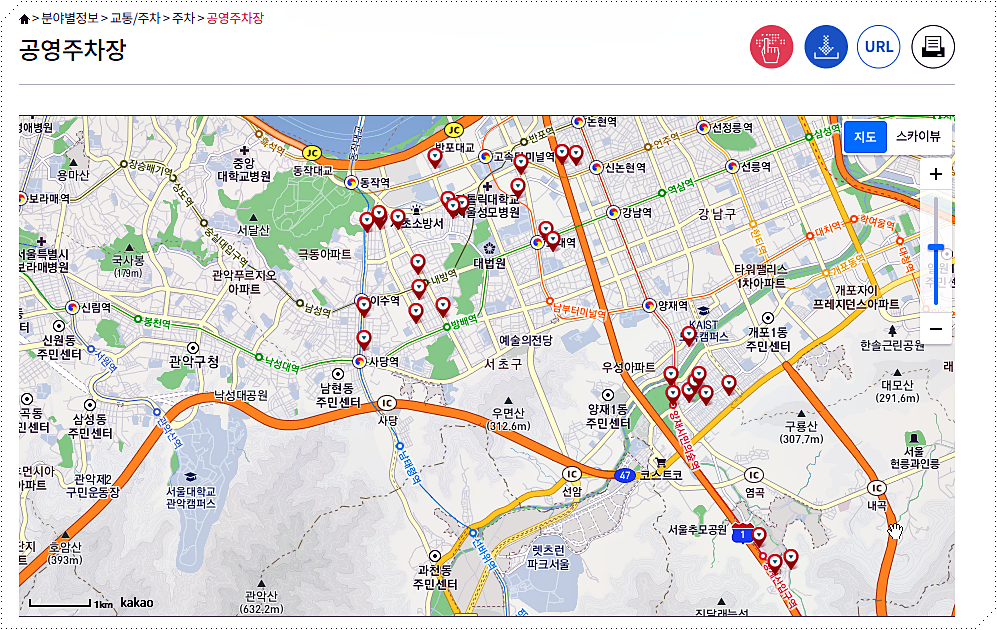This screenshot has height=630, width=997.
Task: Click 중앙대학교병원 label on map
Action: 244,170
